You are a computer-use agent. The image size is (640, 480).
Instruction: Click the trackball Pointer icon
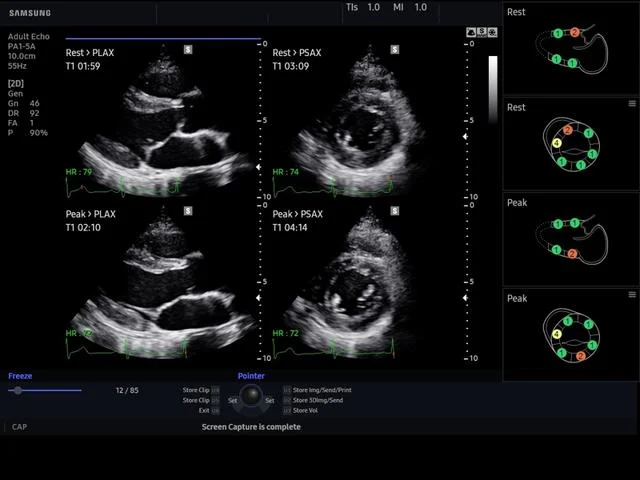[x=251, y=395]
